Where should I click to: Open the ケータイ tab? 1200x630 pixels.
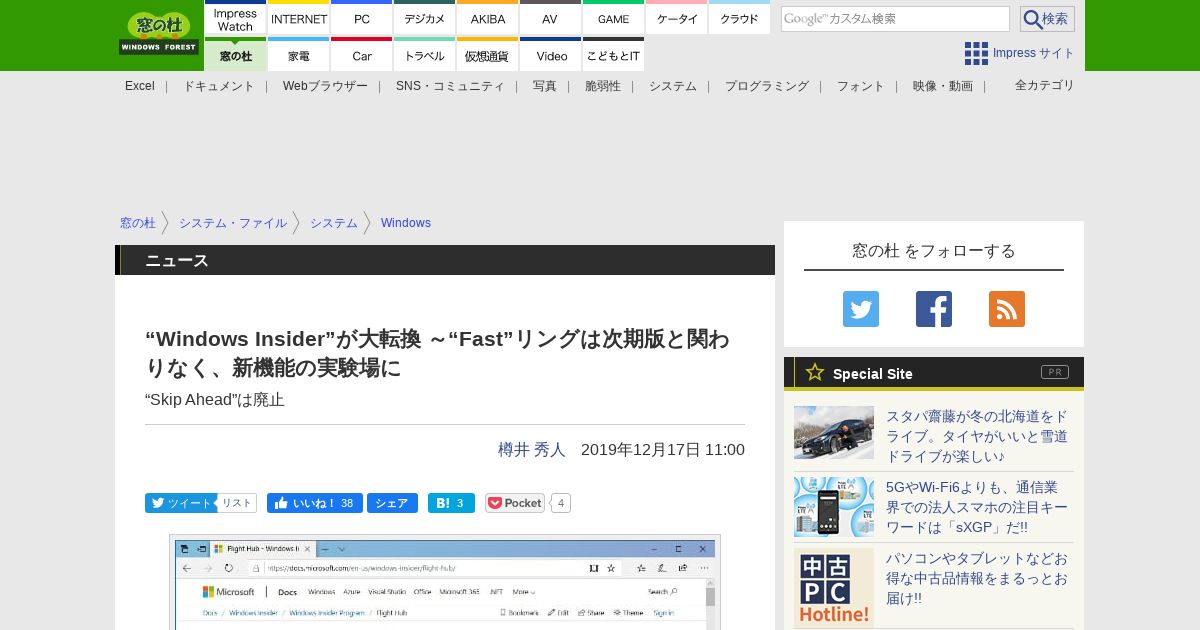(677, 19)
